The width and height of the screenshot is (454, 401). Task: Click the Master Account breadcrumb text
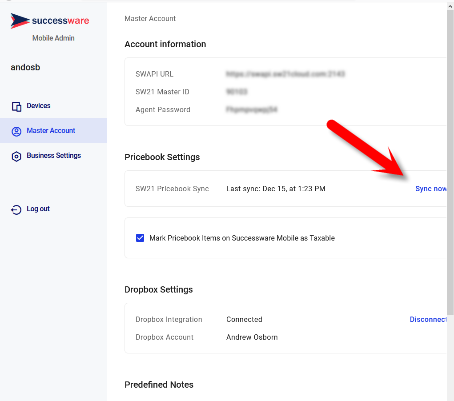pyautogui.click(x=150, y=19)
